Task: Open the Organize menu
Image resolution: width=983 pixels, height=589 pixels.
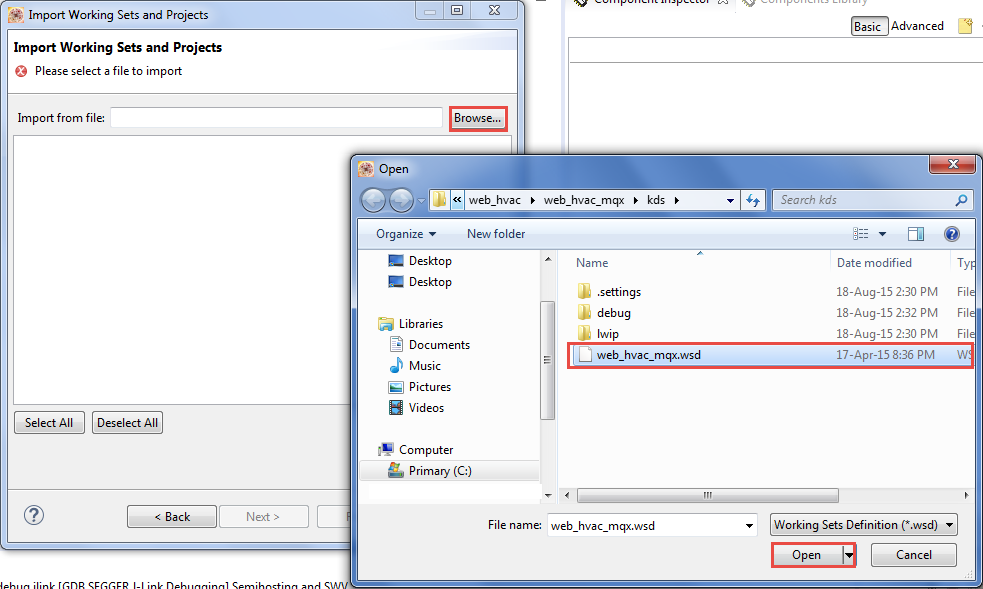Action: [x=406, y=234]
